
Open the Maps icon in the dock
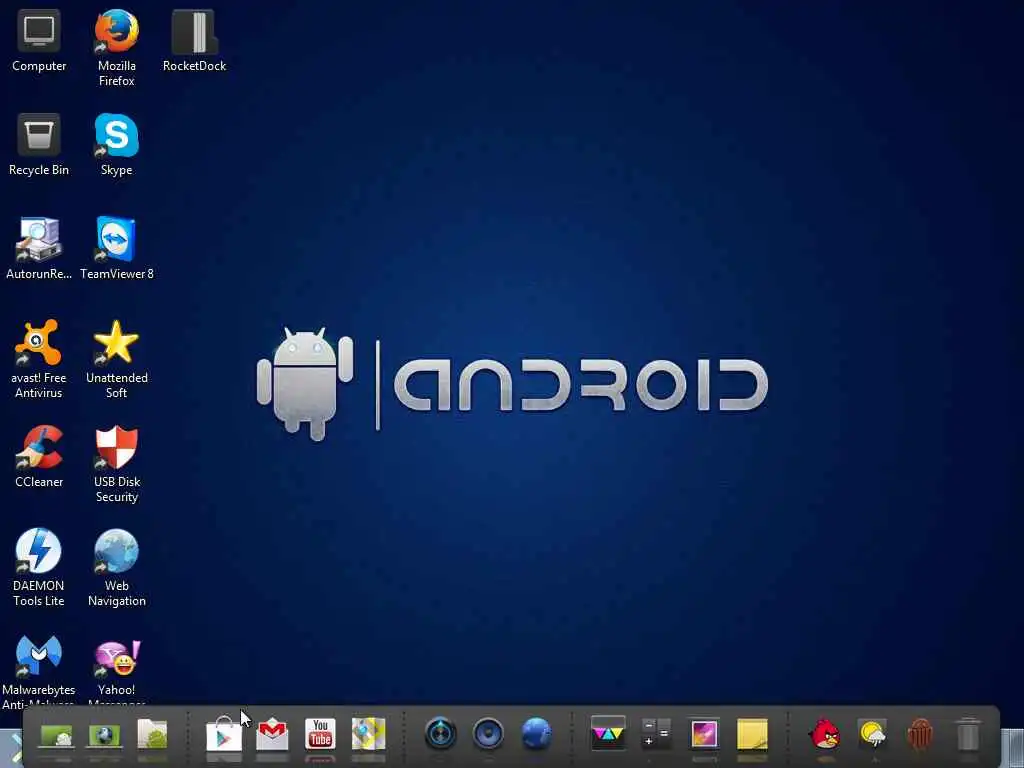tap(368, 734)
